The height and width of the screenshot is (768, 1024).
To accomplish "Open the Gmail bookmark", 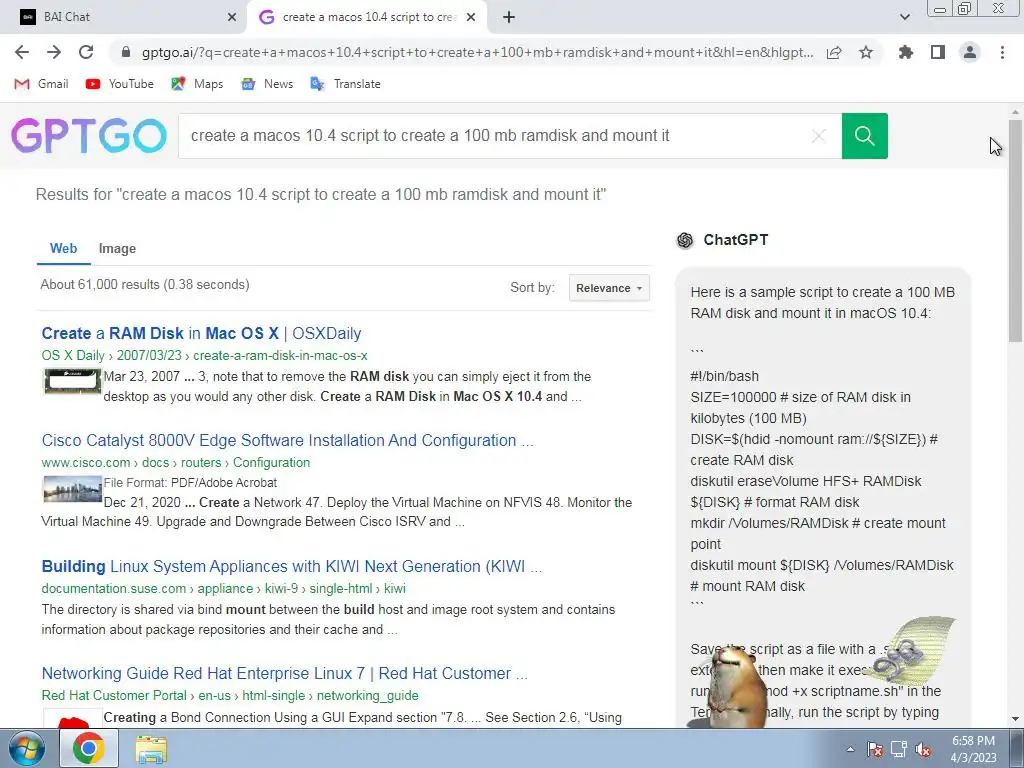I will coord(41,84).
